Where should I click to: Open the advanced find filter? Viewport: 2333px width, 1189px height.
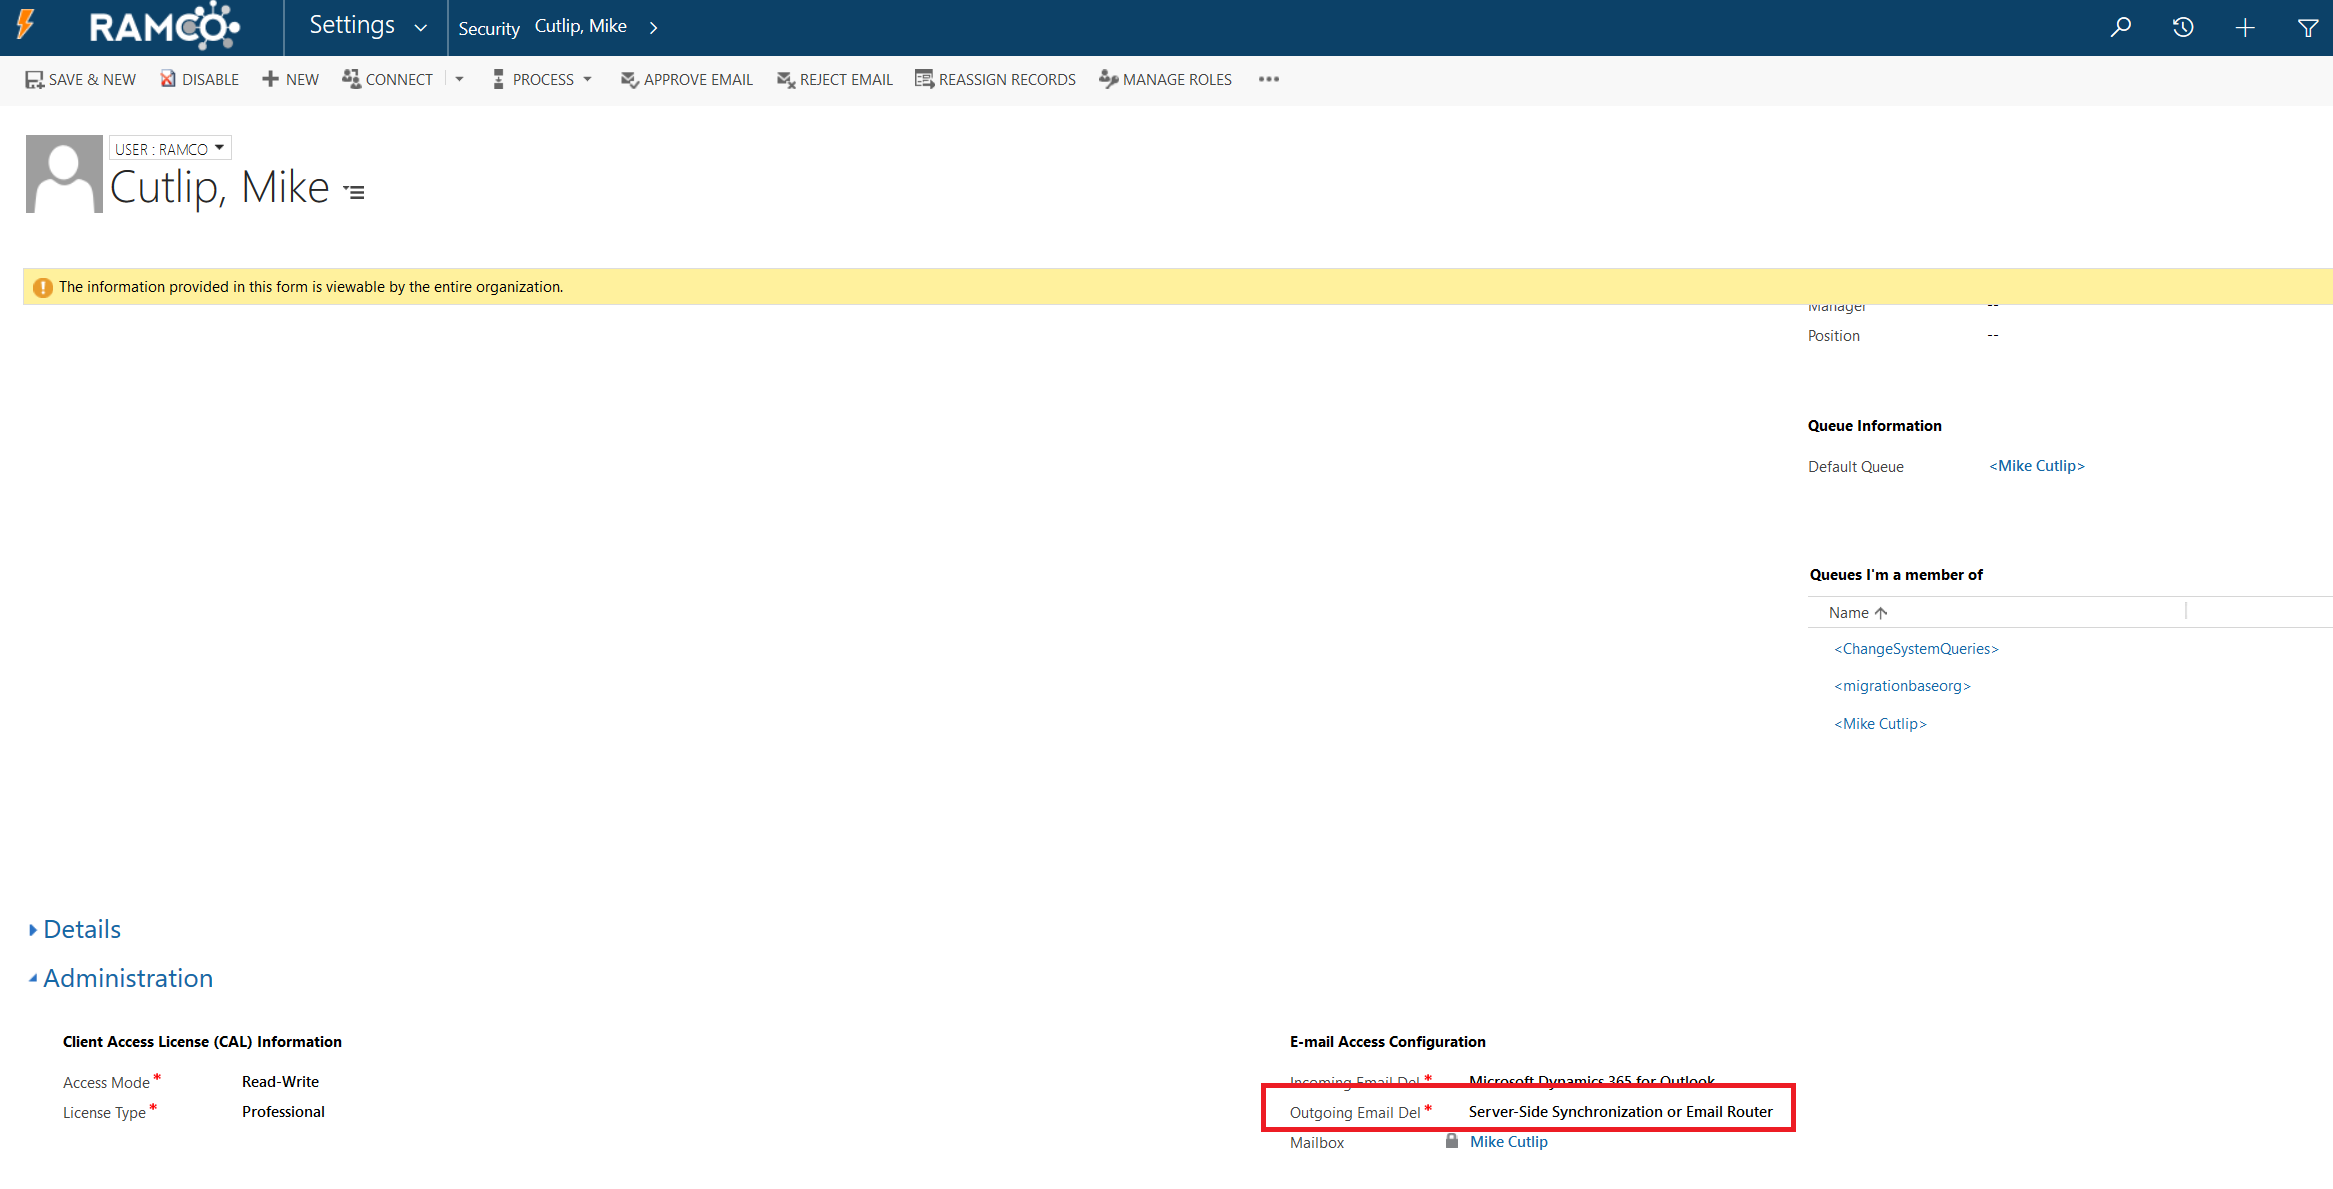coord(2308,27)
